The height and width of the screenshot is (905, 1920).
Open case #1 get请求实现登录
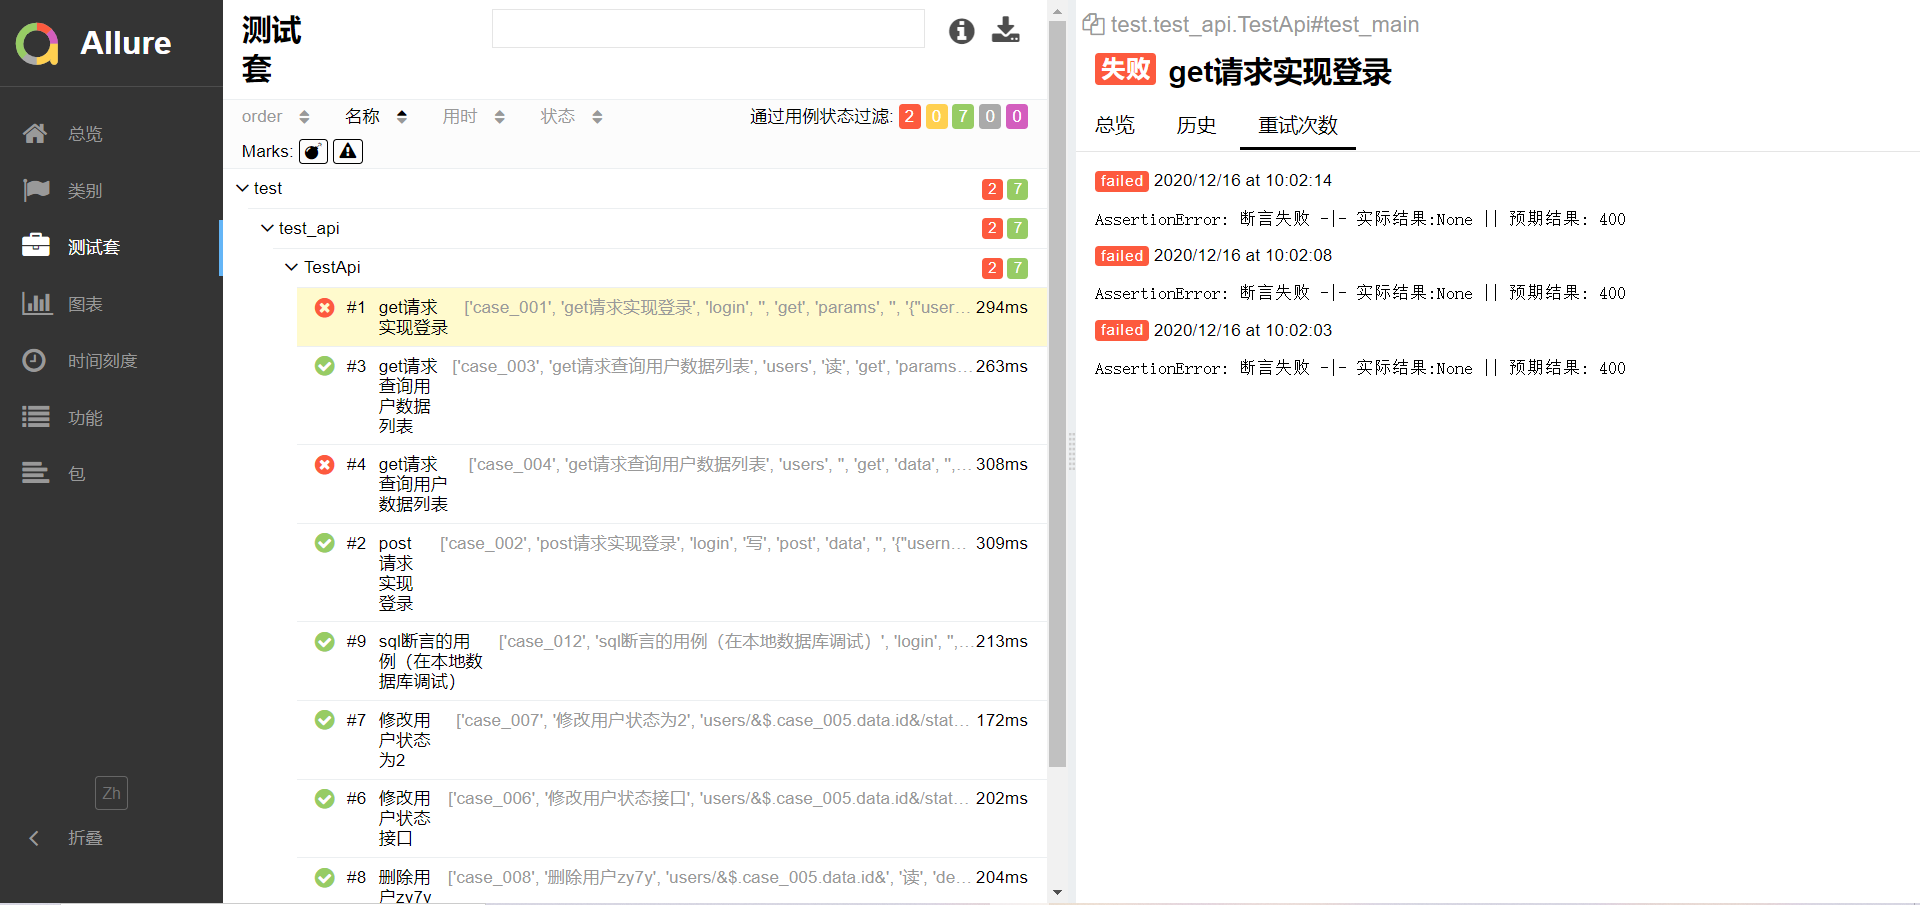pyautogui.click(x=672, y=317)
